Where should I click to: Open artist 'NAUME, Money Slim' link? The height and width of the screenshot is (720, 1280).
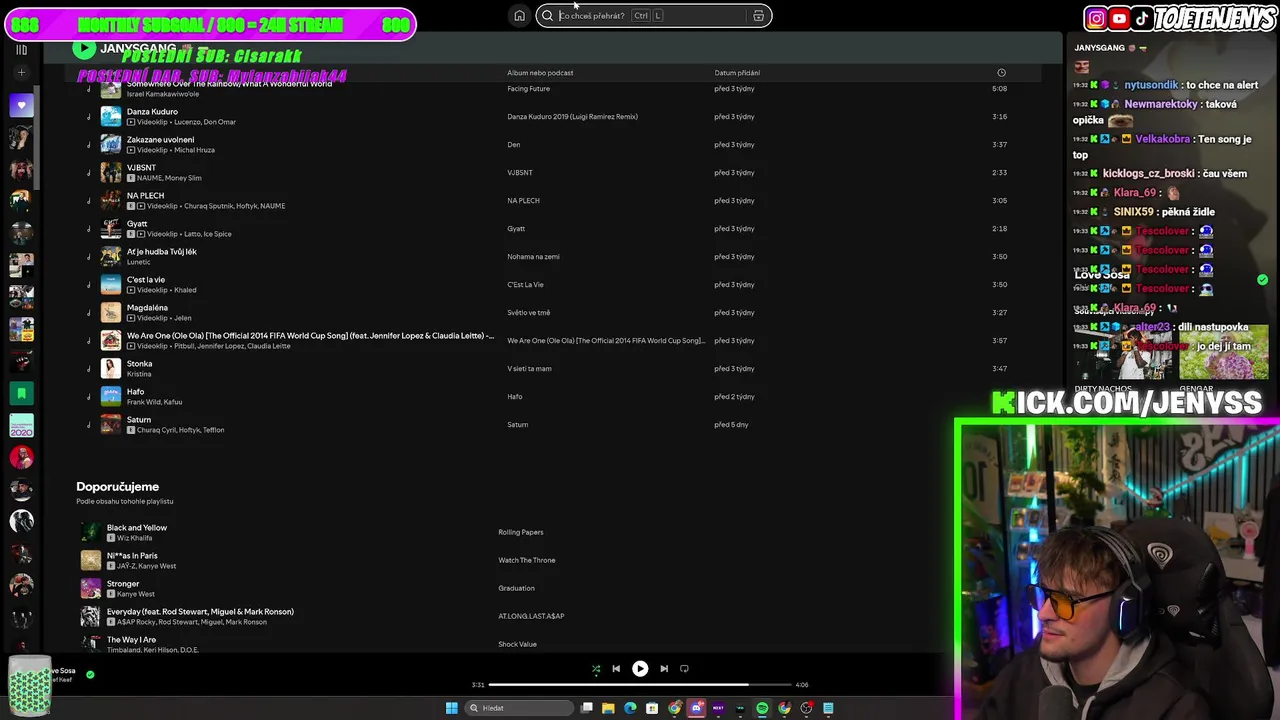(x=169, y=178)
